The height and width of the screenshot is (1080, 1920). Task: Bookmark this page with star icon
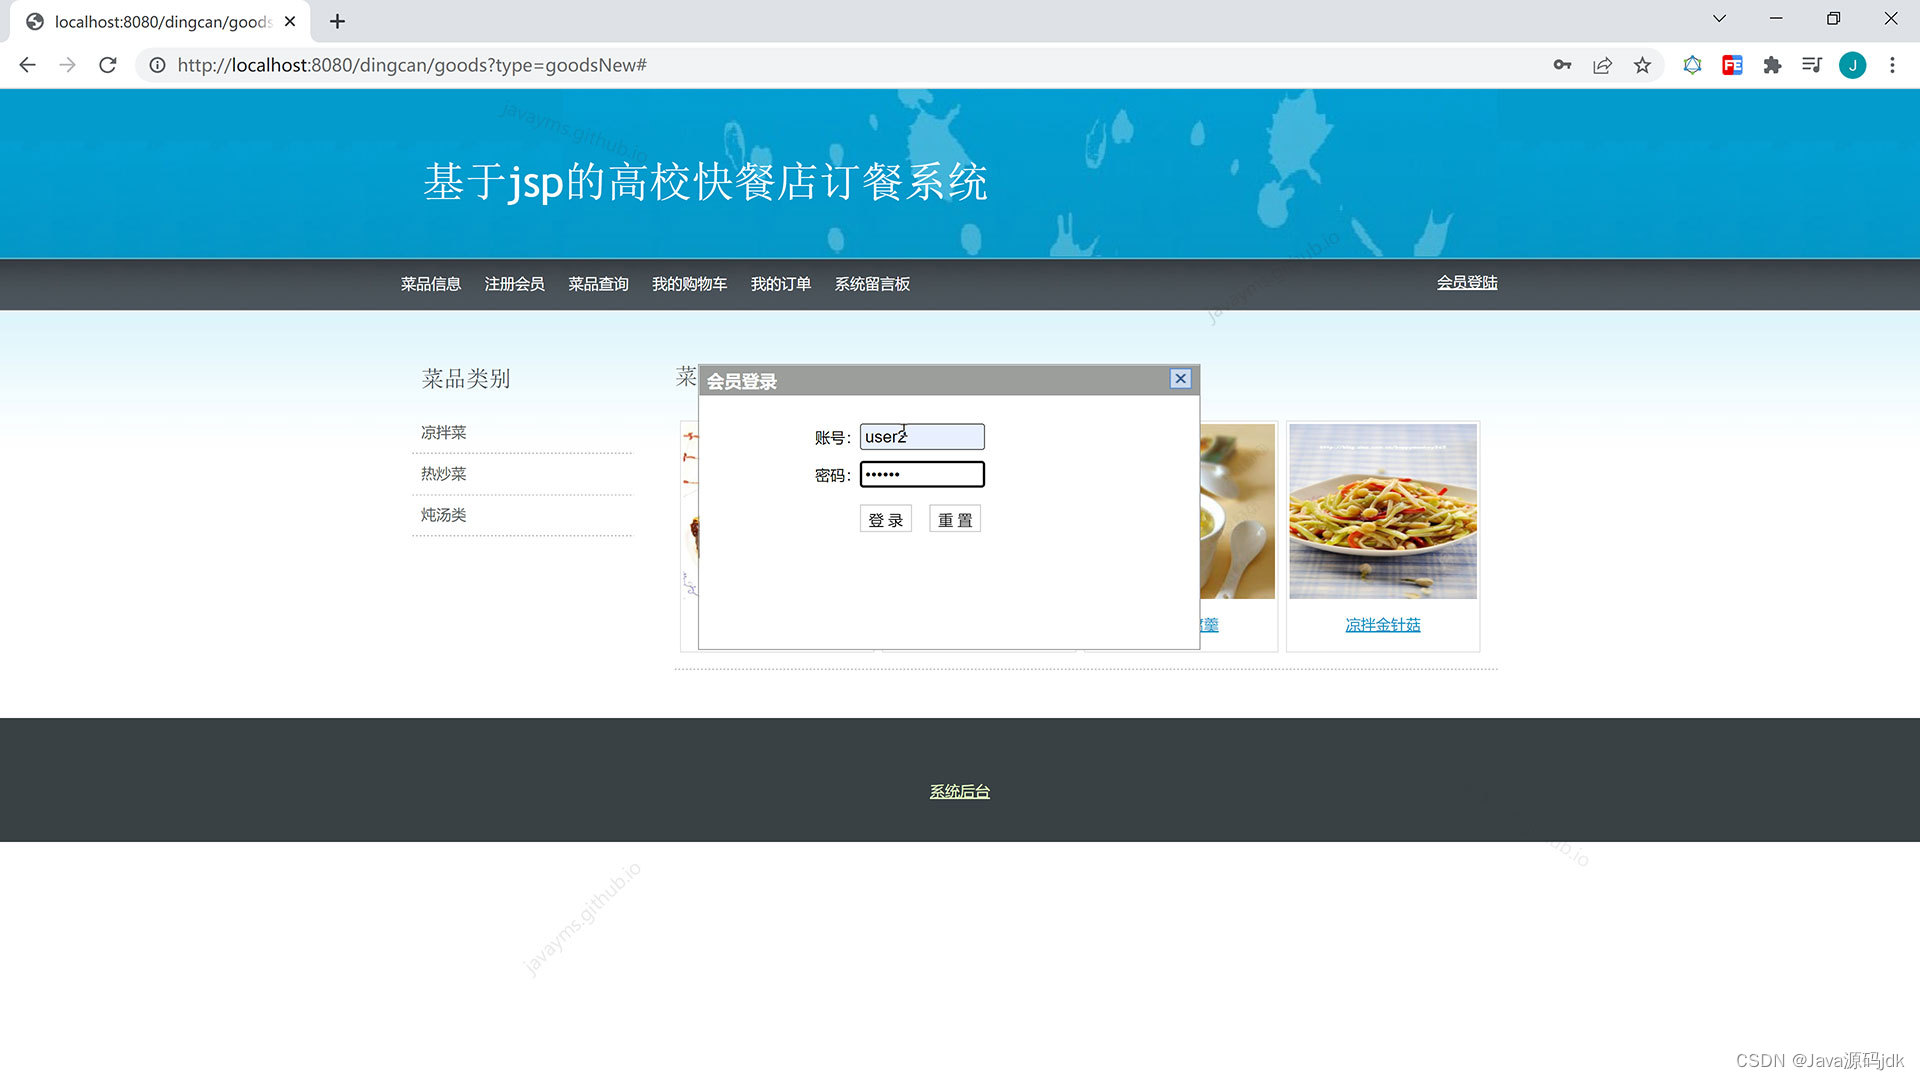tap(1642, 65)
